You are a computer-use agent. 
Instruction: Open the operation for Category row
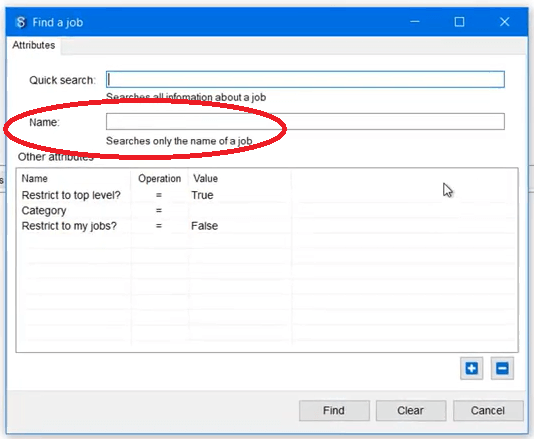(159, 211)
